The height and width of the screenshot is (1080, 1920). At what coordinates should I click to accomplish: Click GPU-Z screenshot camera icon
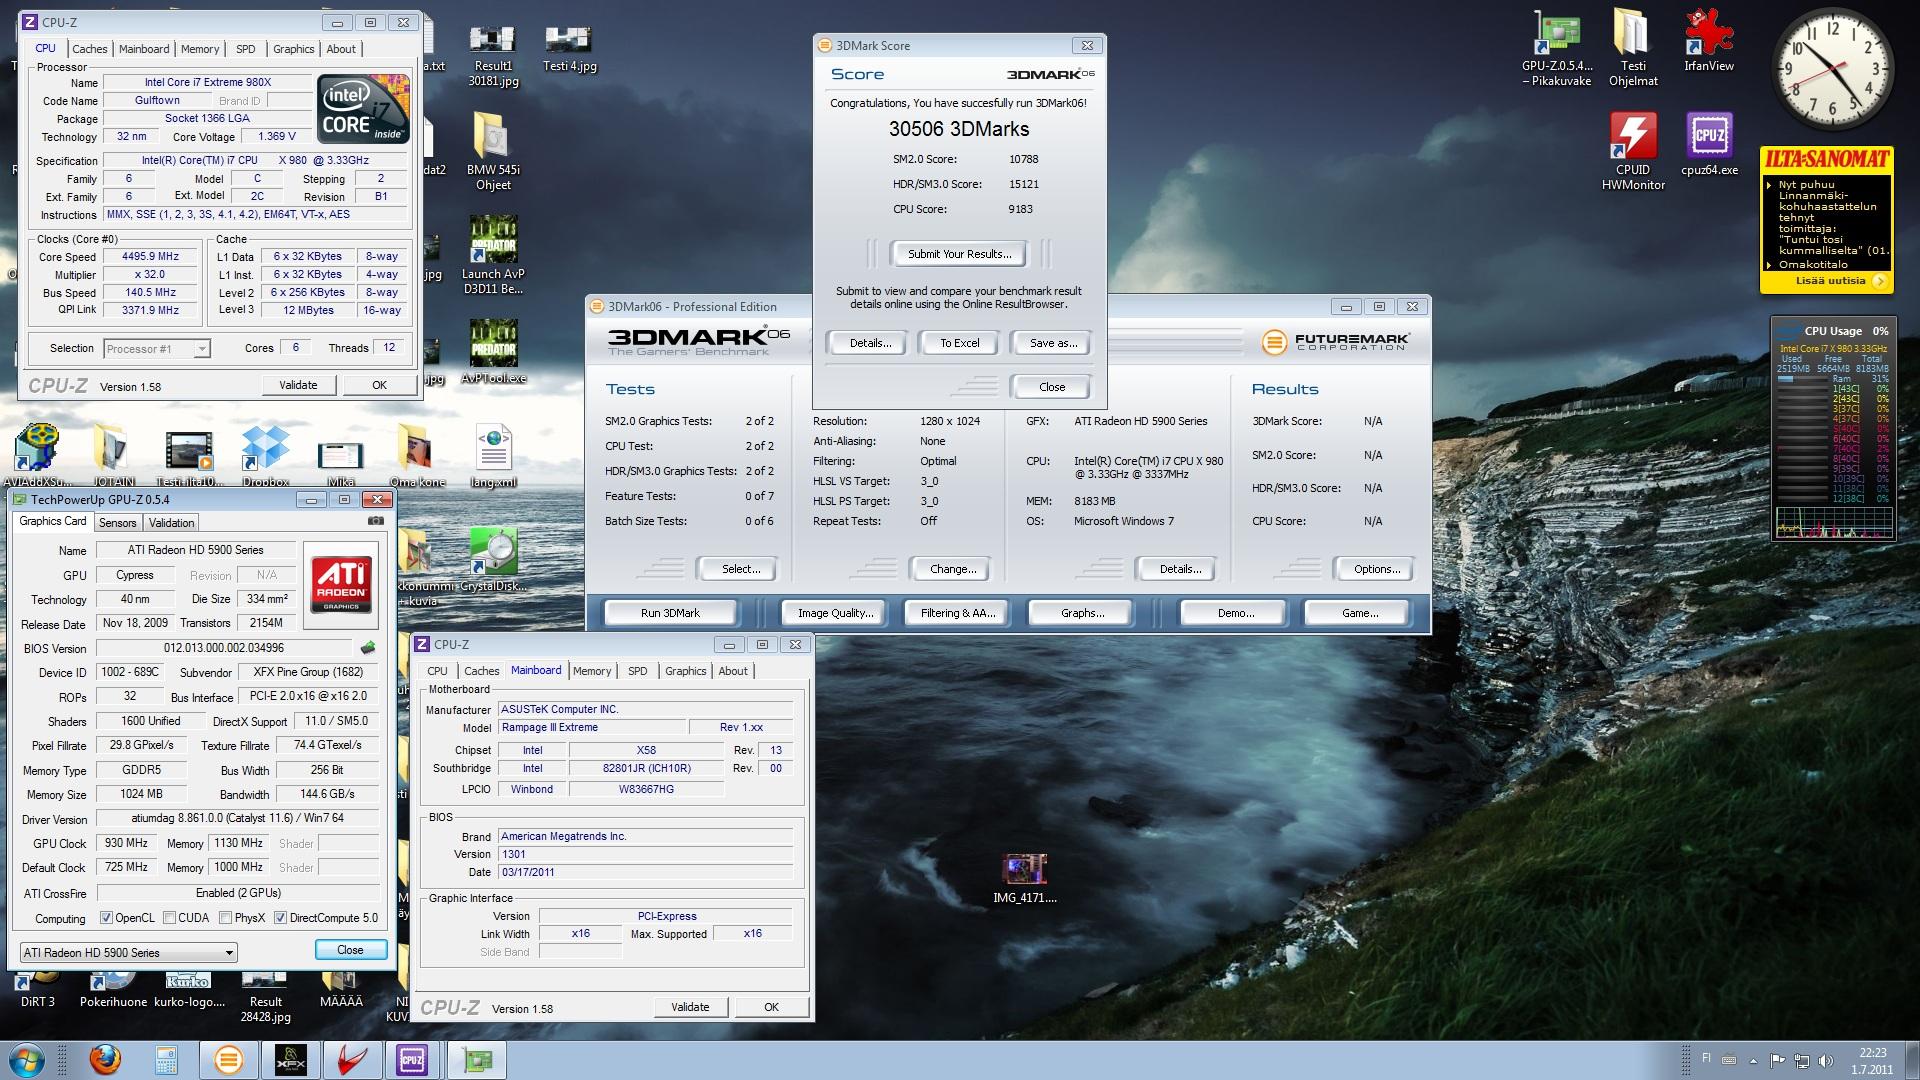[376, 521]
